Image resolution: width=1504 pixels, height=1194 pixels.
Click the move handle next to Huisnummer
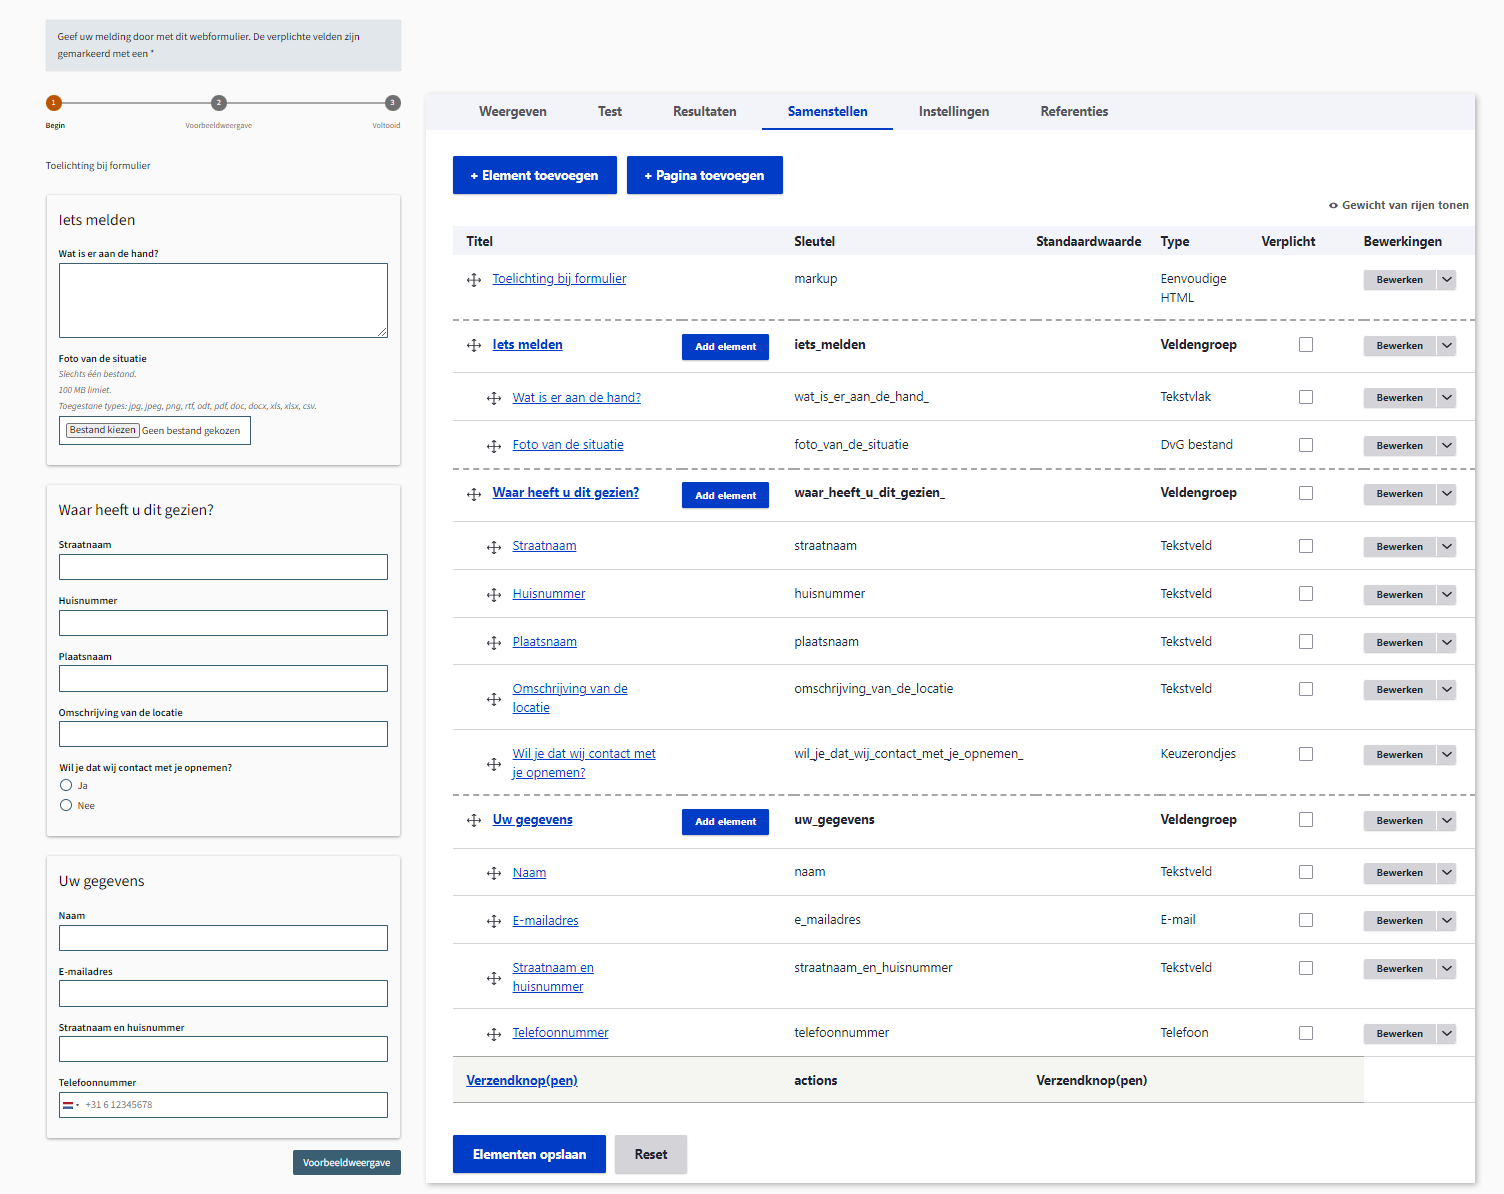(494, 595)
